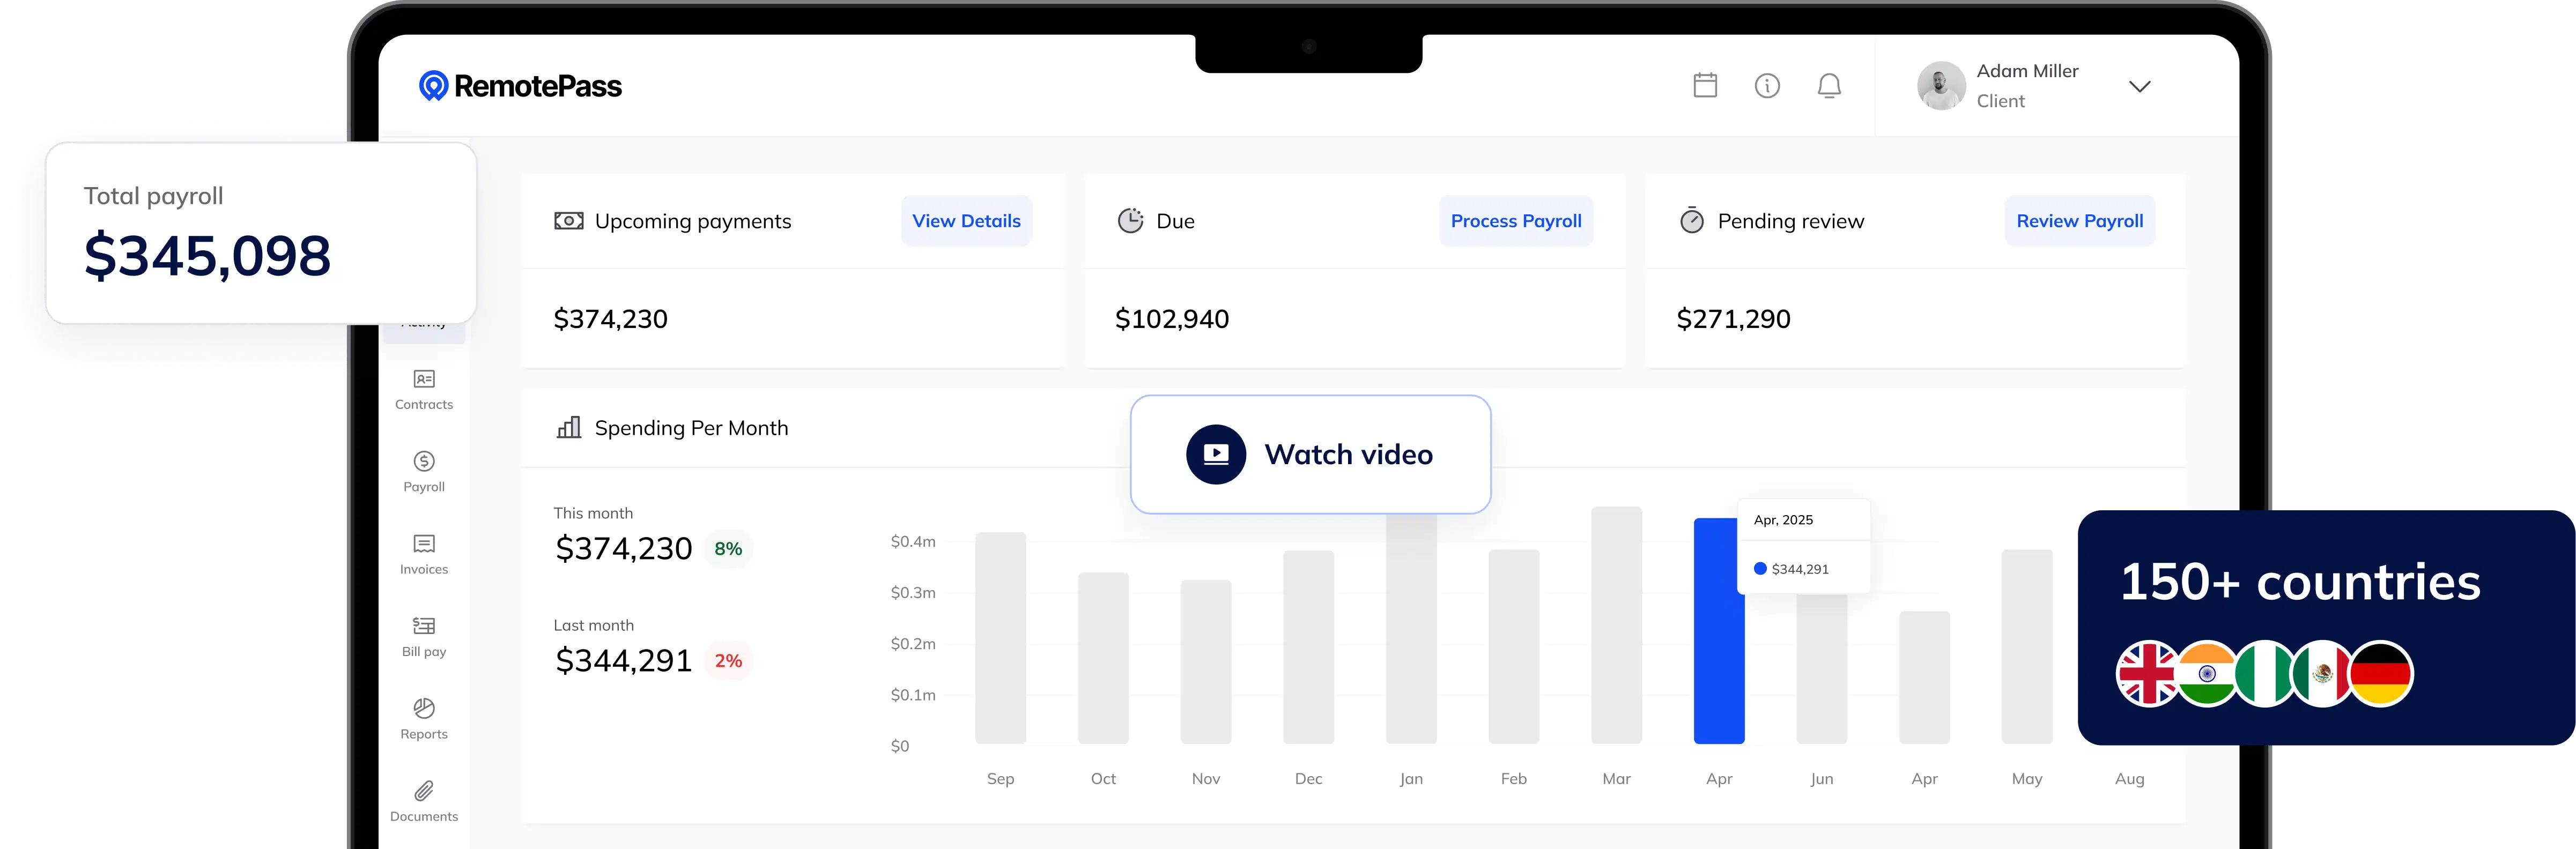Image resolution: width=2576 pixels, height=849 pixels.
Task: Select the Feb bar in chart
Action: tap(1513, 646)
